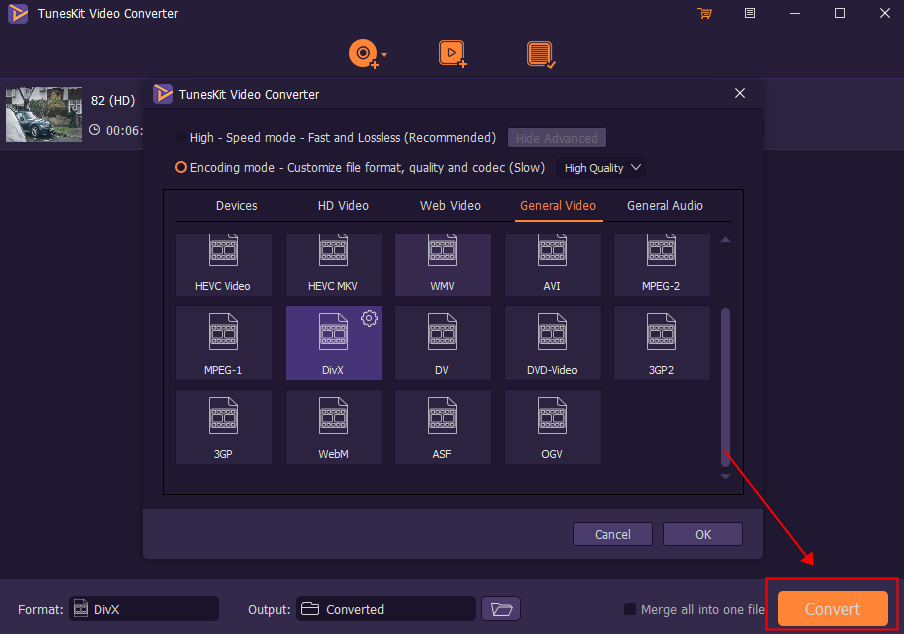904x634 pixels.
Task: Open the main menu icon in title bar
Action: pyautogui.click(x=749, y=13)
